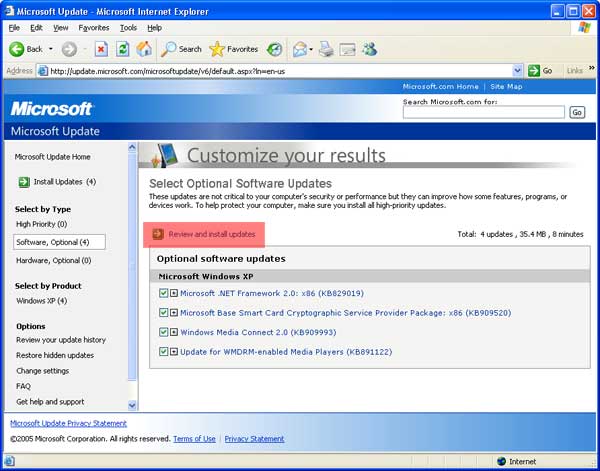Open Restore hidden updates
Screen dimensions: 600x471
tap(55, 355)
